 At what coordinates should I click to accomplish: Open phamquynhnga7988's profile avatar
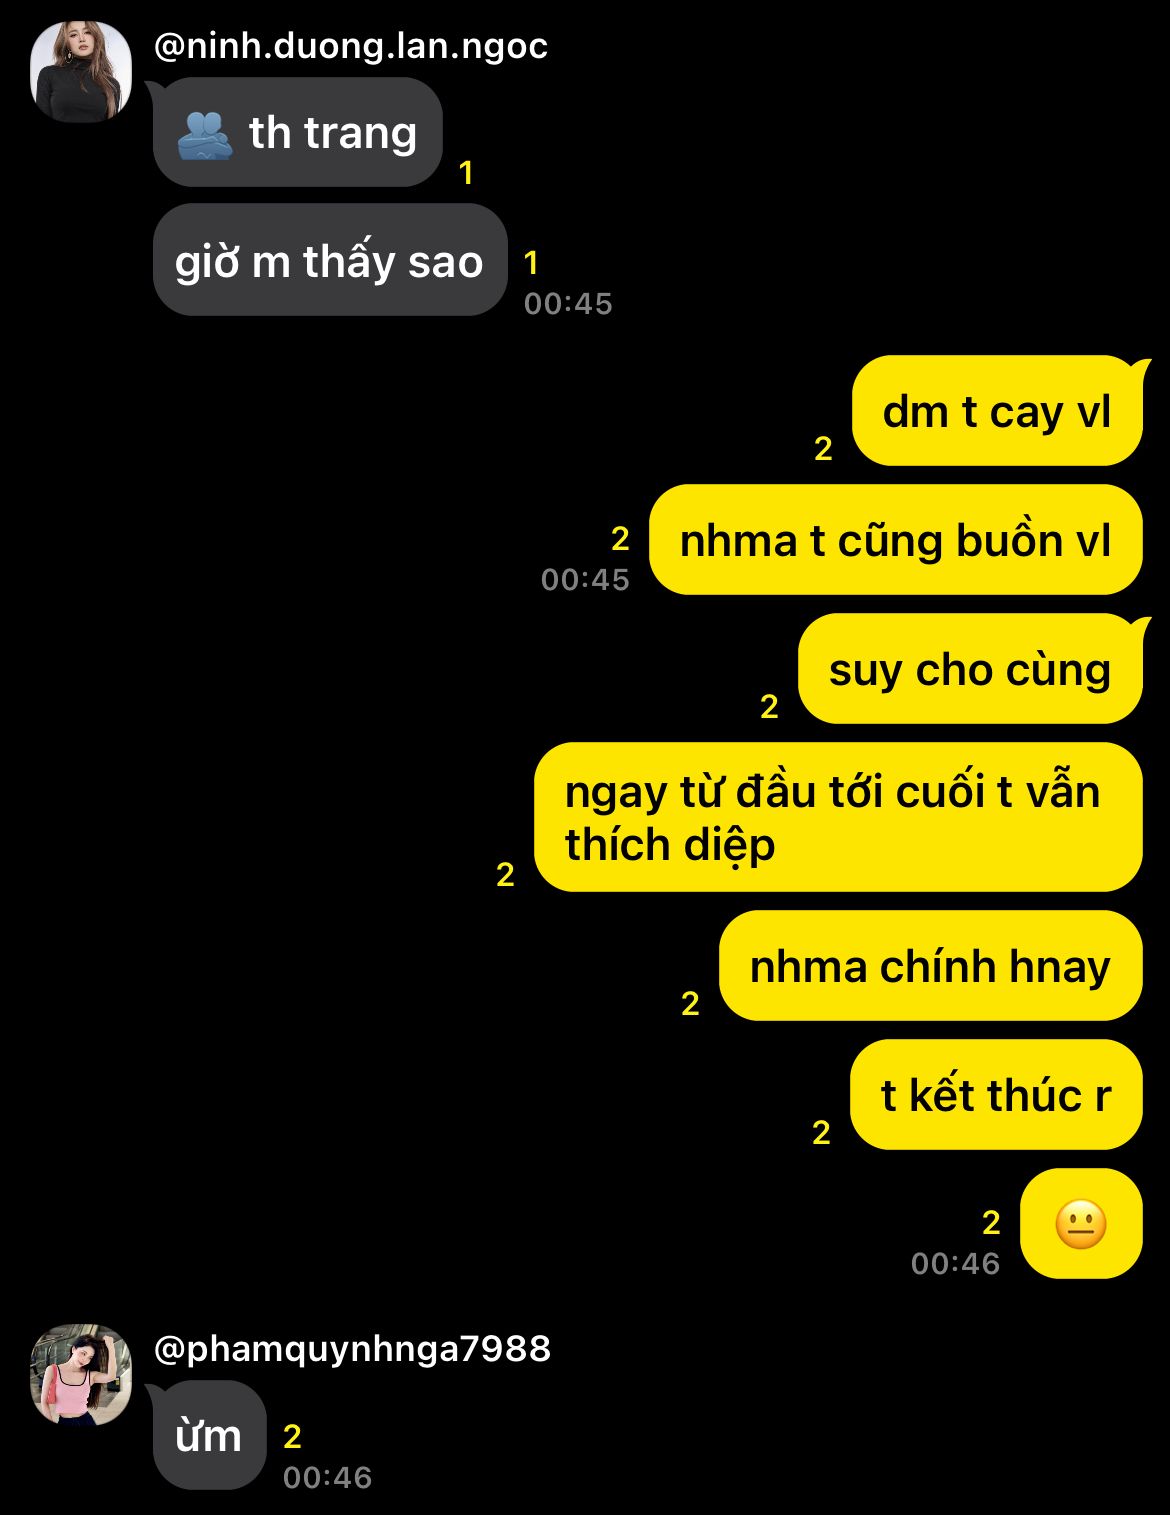[81, 1375]
